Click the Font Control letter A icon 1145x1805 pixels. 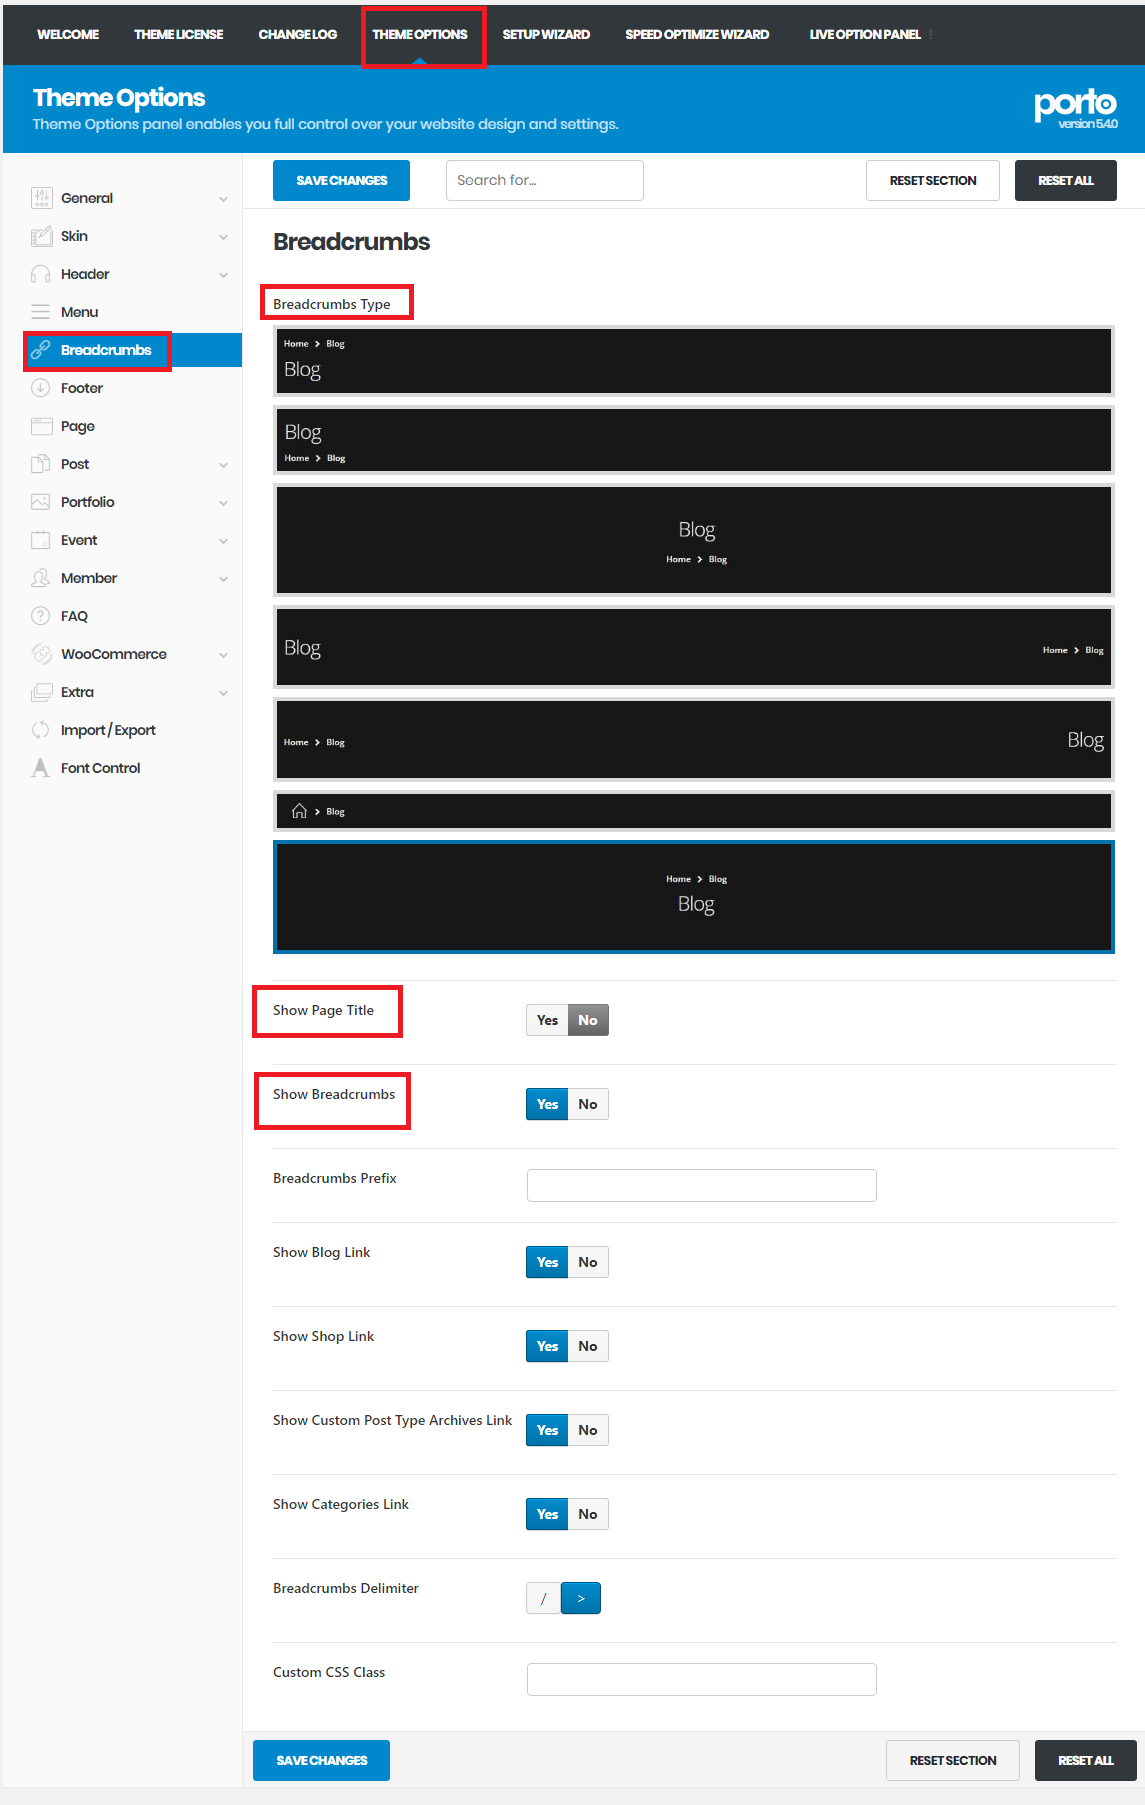click(41, 768)
